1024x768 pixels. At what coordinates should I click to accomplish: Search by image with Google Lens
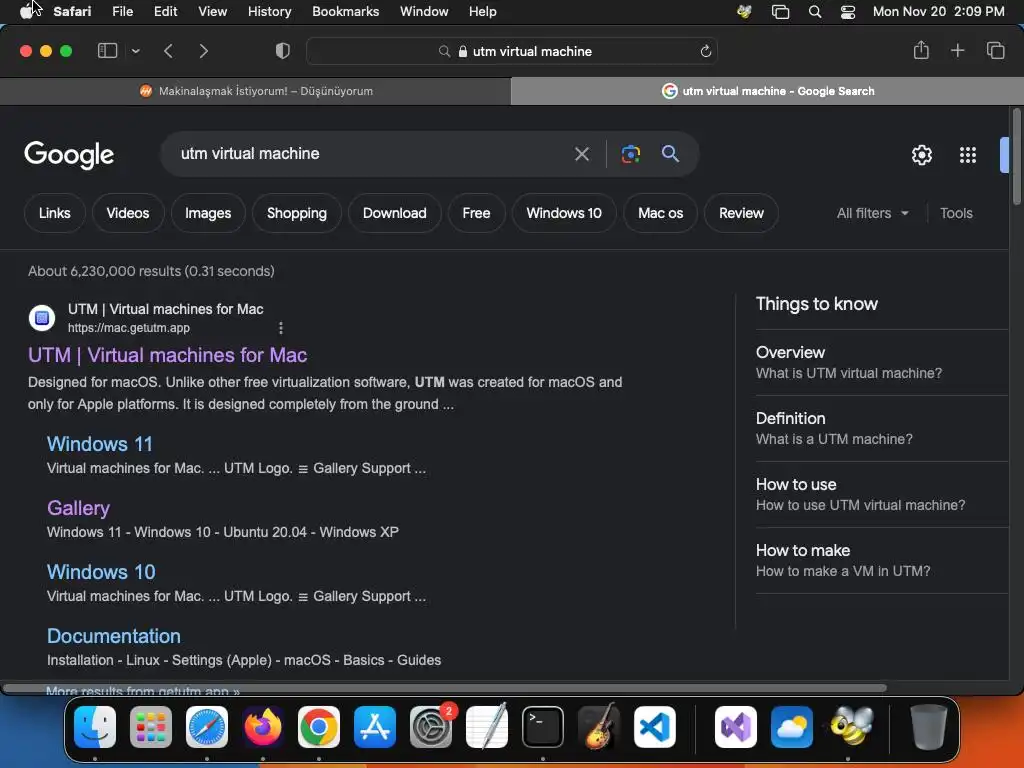point(630,154)
